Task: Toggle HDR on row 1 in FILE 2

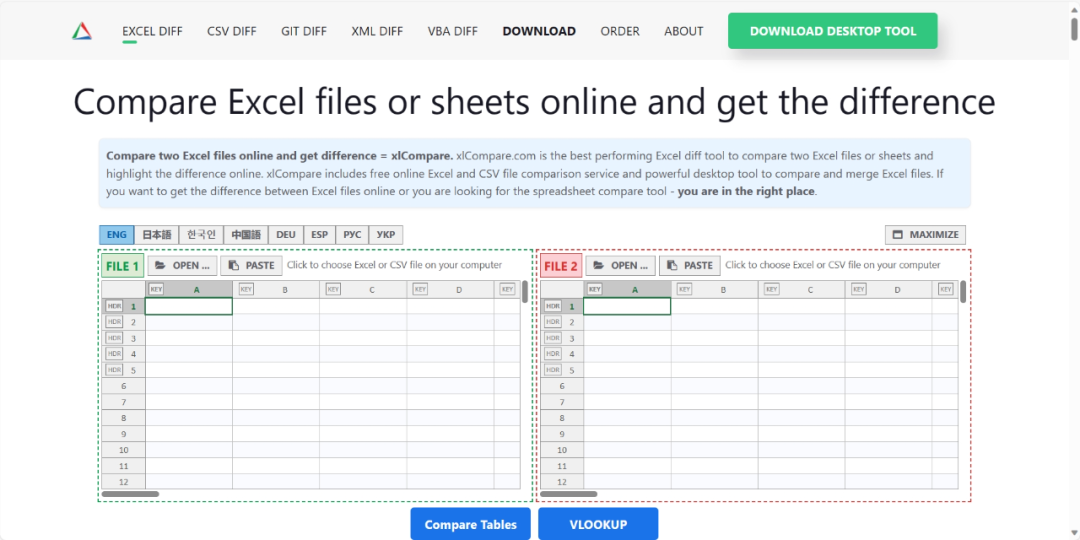Action: (552, 306)
